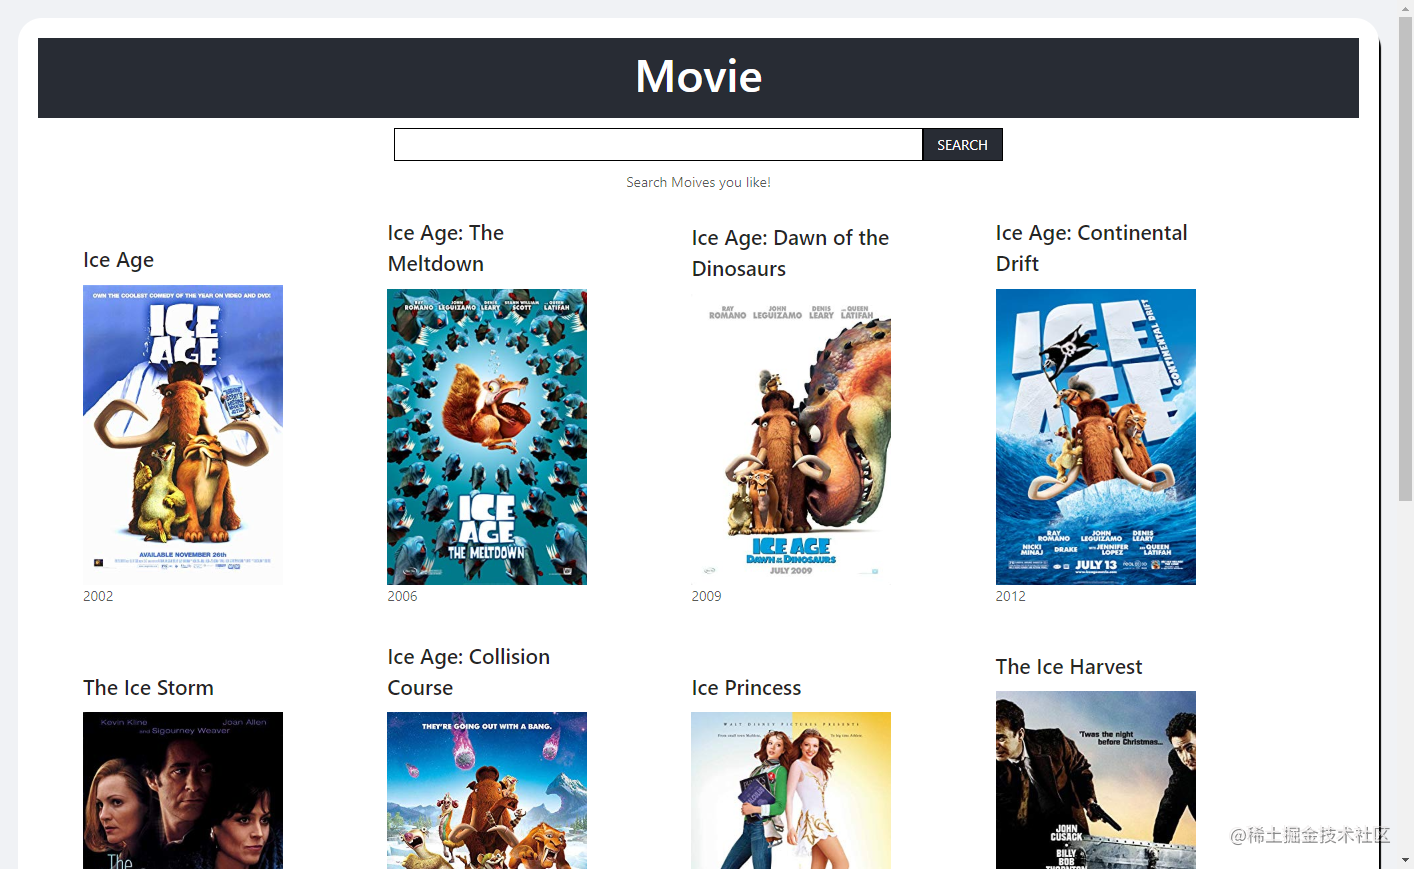
Task: Click 'The Ice Harvest' title text
Action: 1069,667
